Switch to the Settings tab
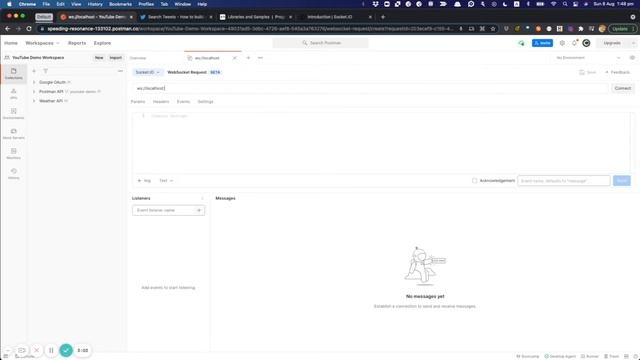This screenshot has width=640, height=360. [x=205, y=102]
